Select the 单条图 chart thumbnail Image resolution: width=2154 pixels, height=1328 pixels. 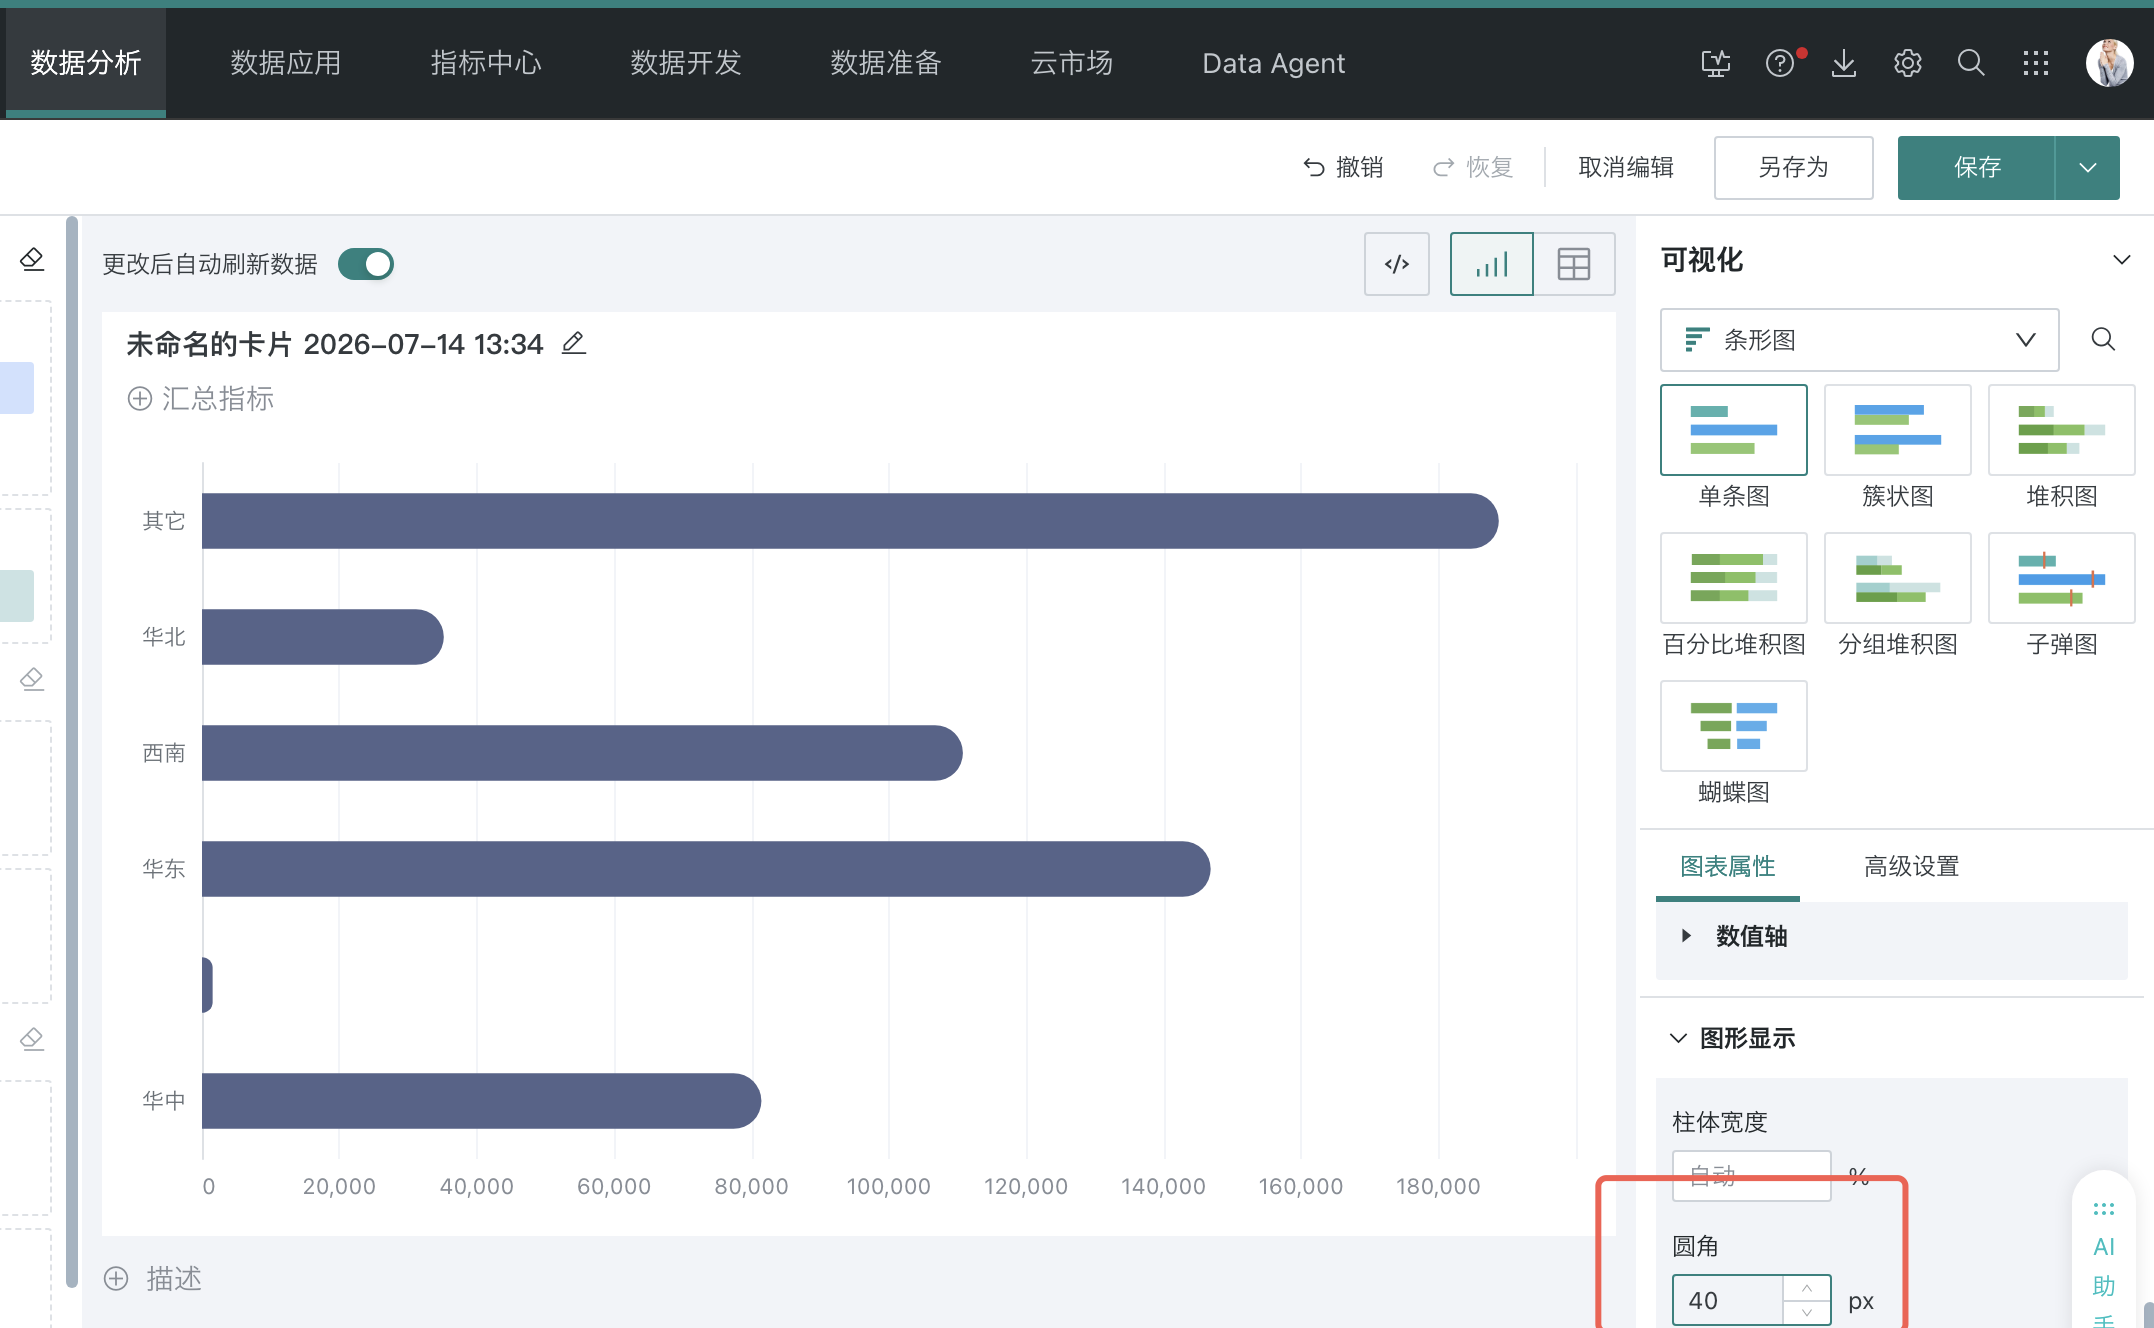tap(1734, 430)
